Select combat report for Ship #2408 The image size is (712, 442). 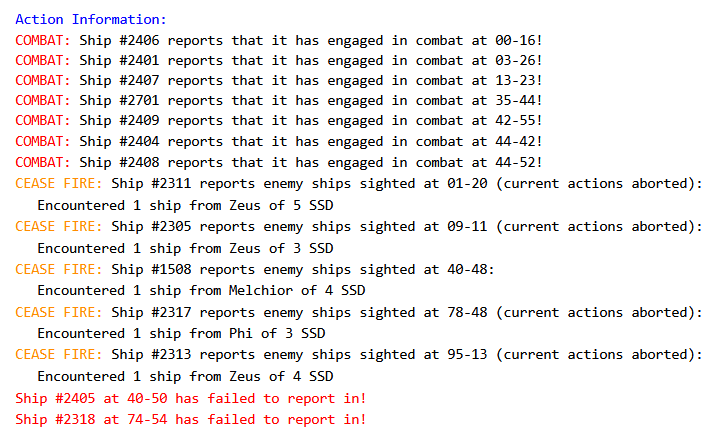coord(283,163)
